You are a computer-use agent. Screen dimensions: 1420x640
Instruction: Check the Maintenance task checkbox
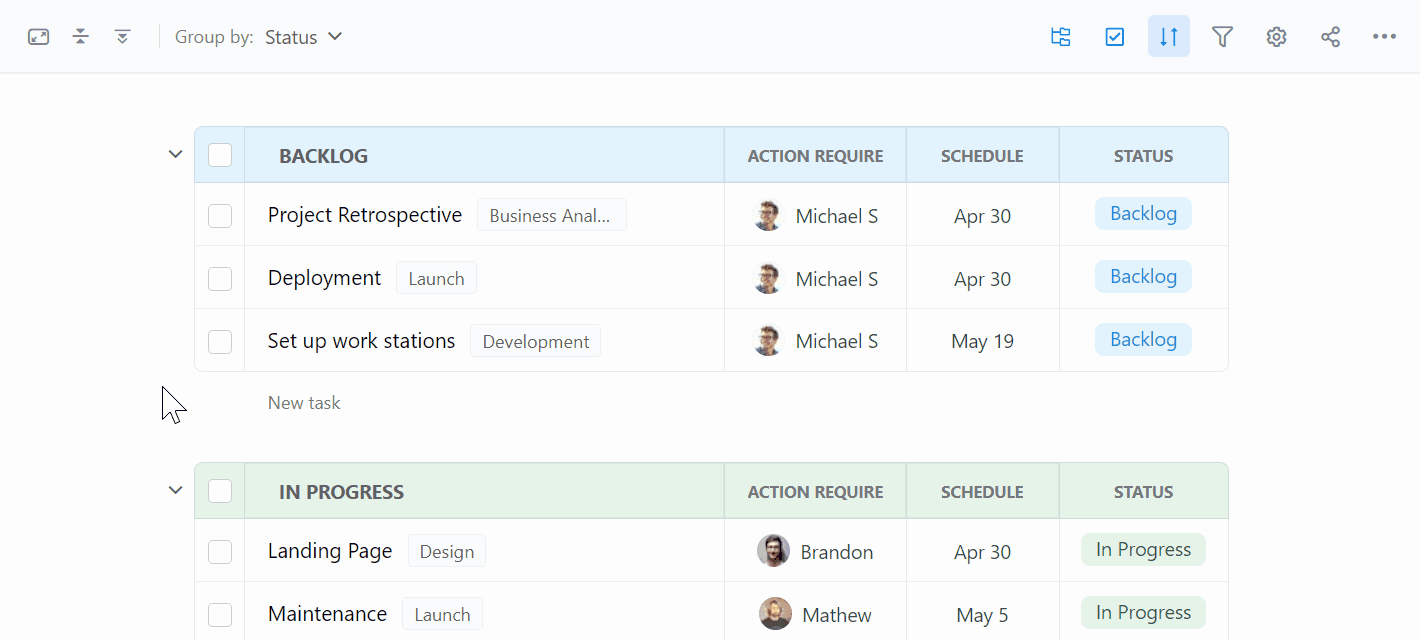click(x=220, y=615)
